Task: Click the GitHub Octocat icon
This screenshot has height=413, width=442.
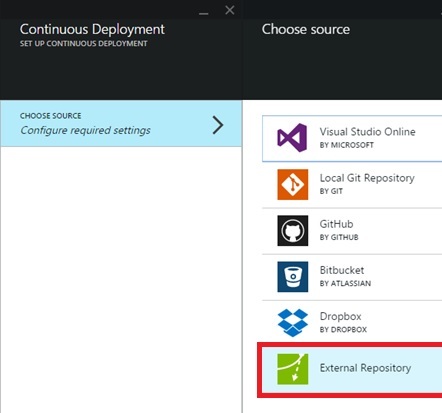Action: [x=293, y=230]
